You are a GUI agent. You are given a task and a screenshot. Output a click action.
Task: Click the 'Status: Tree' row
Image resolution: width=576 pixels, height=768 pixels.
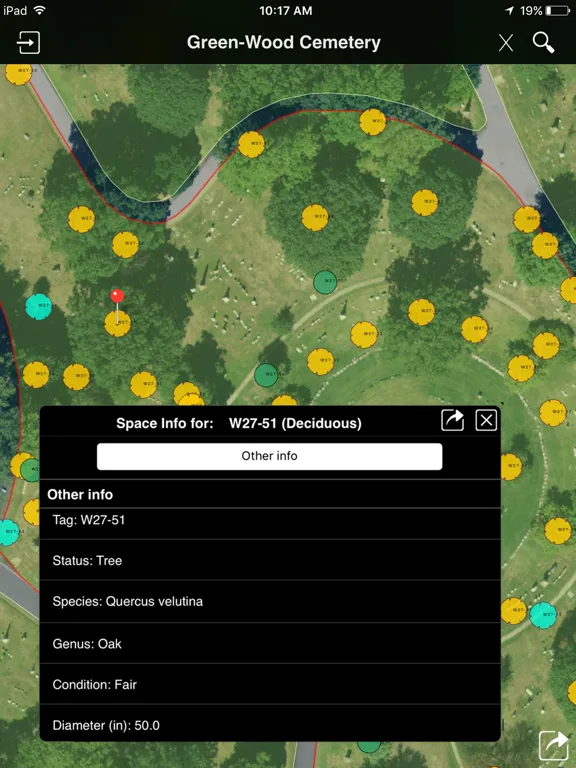270,560
